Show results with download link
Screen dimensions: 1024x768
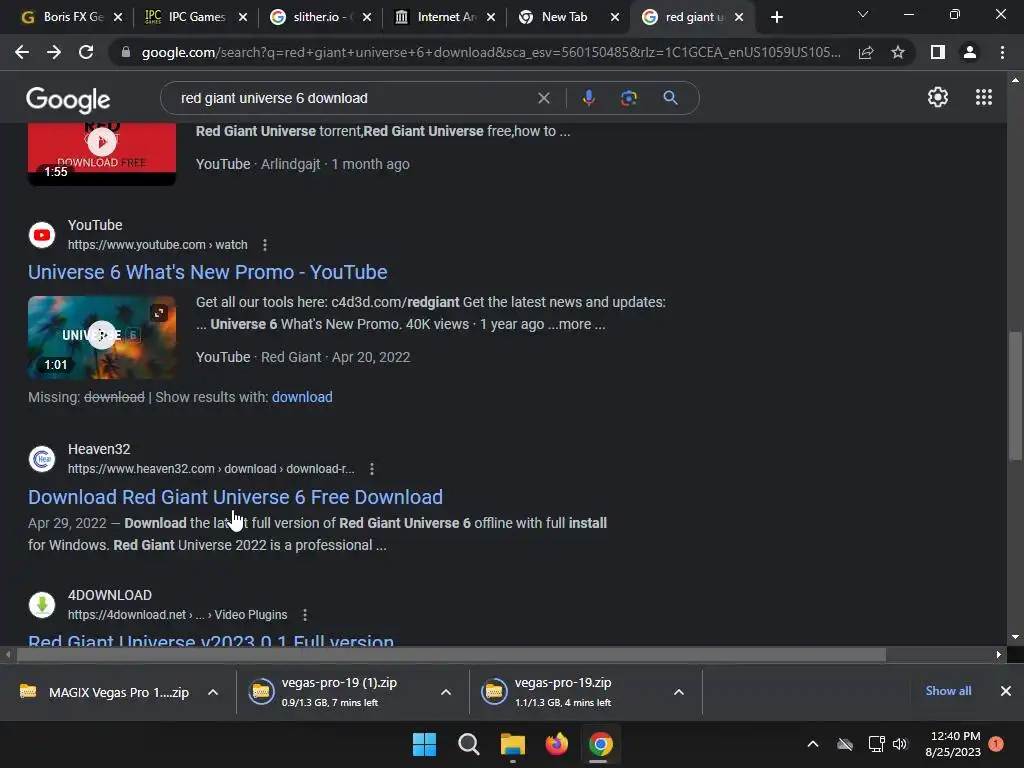click(x=302, y=397)
